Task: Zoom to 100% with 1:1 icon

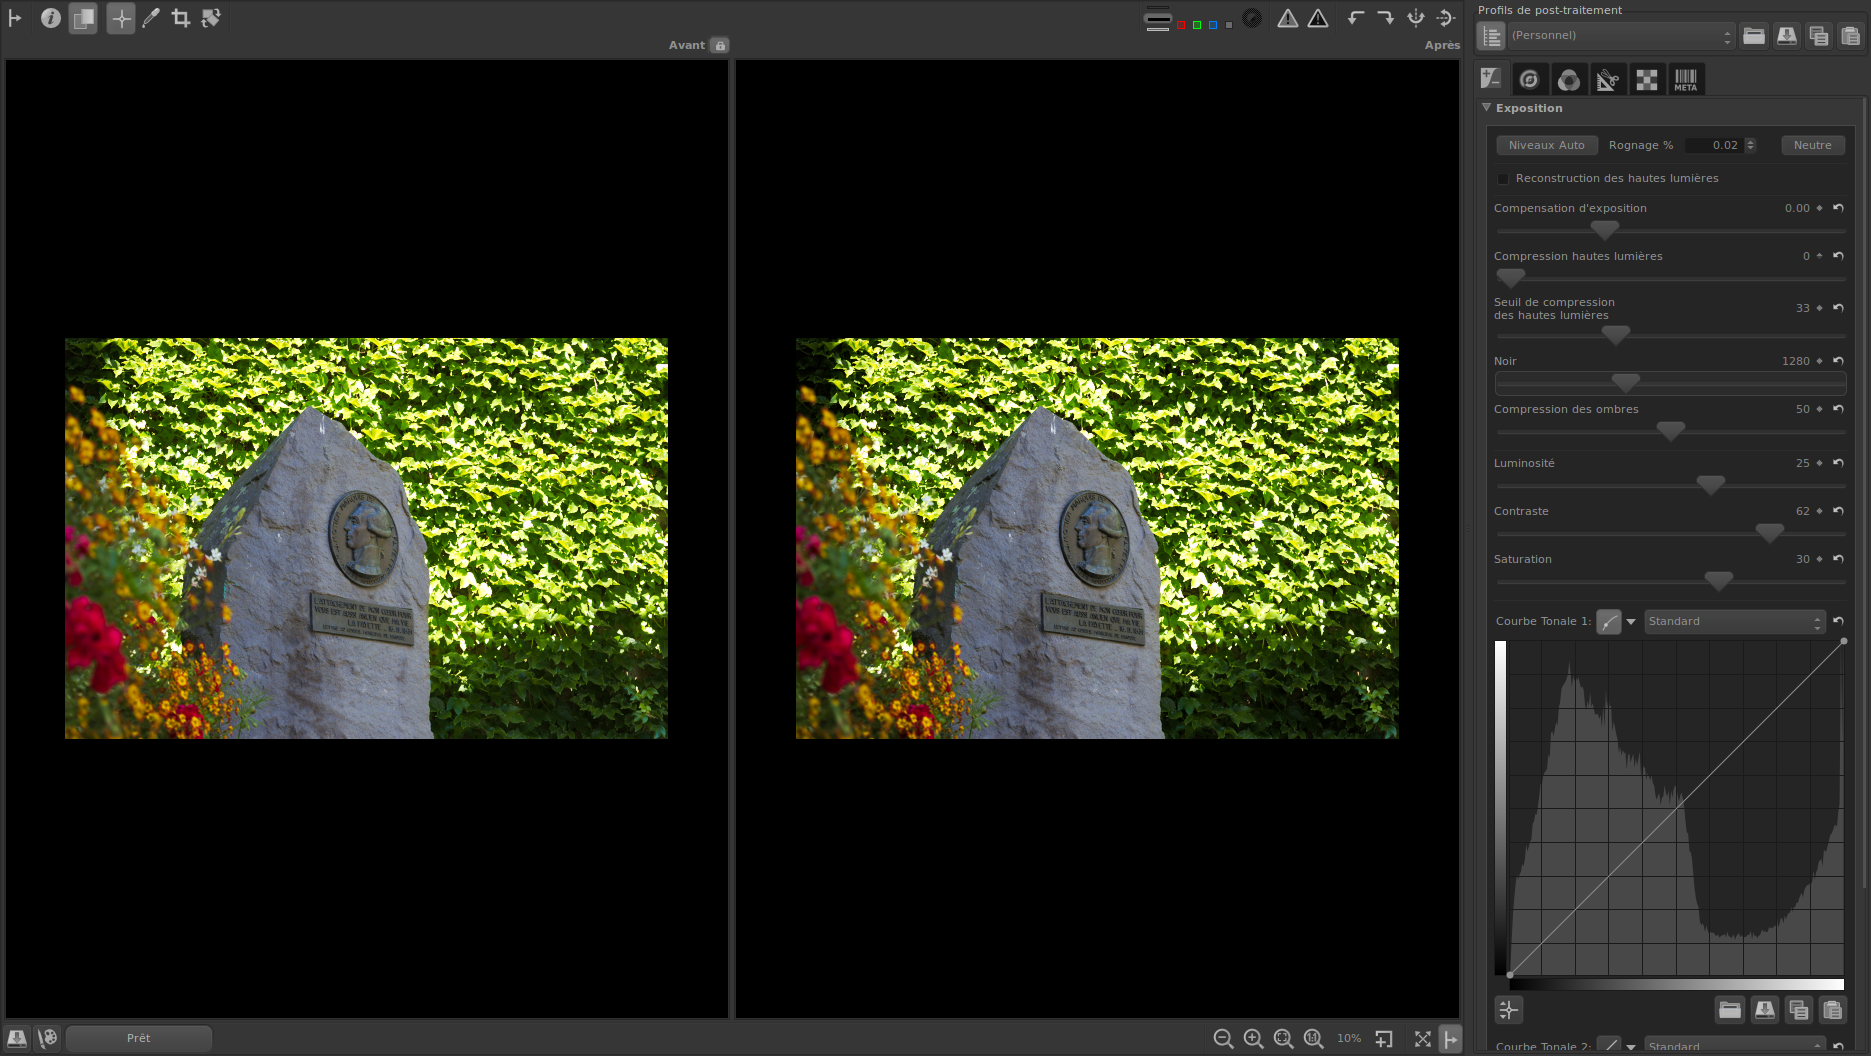Action: [1314, 1039]
